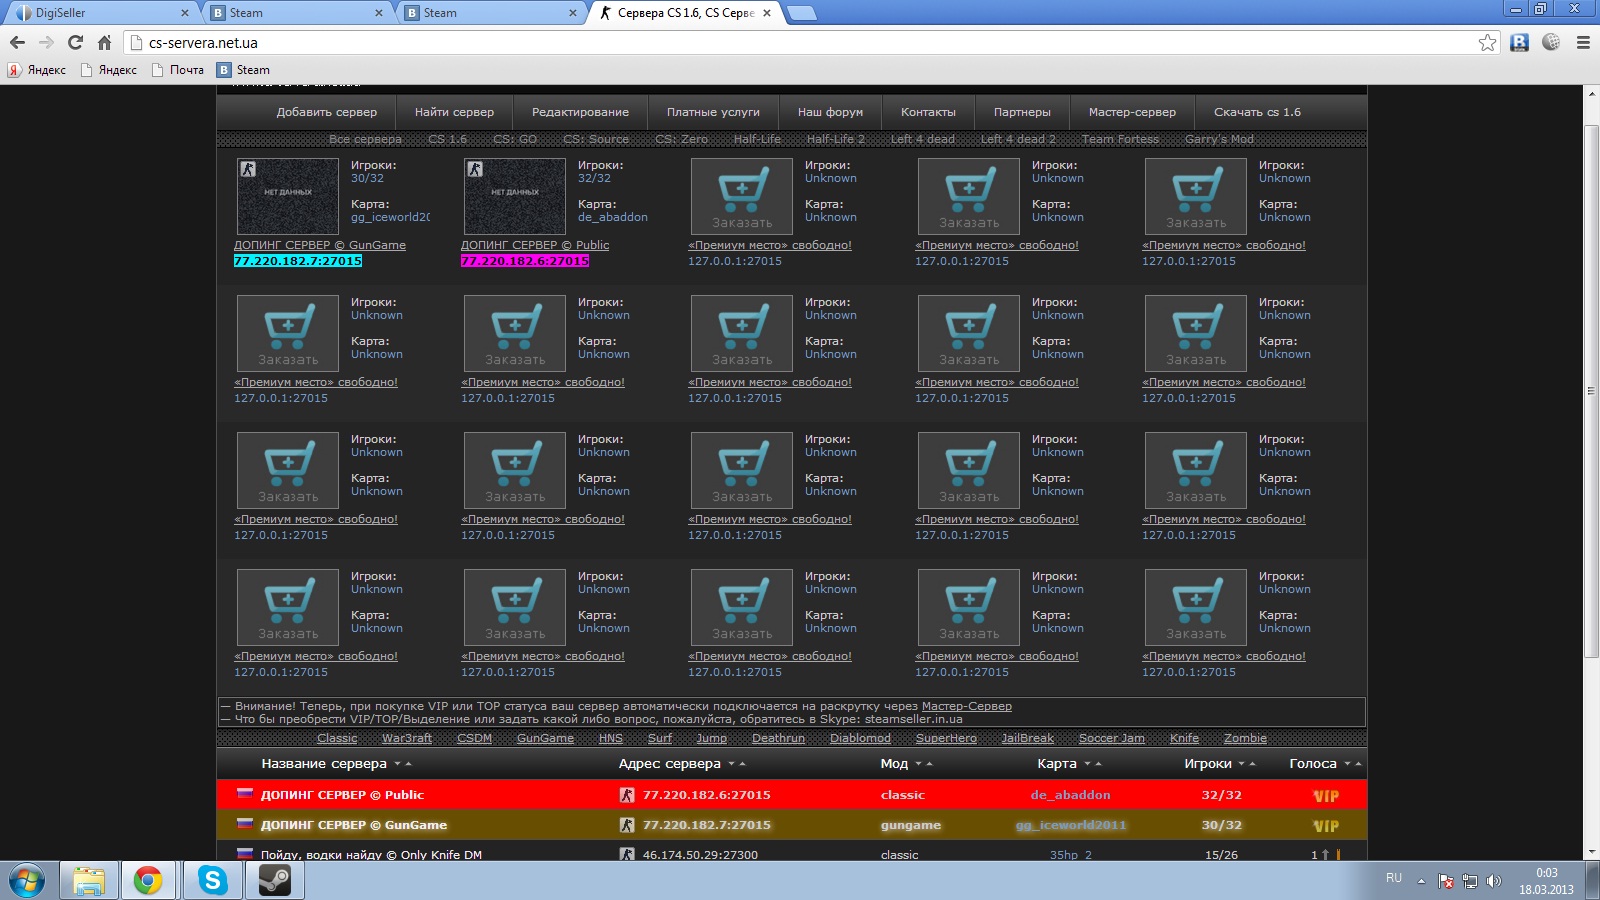Sort server list by Игроки column arrows

[1246, 764]
